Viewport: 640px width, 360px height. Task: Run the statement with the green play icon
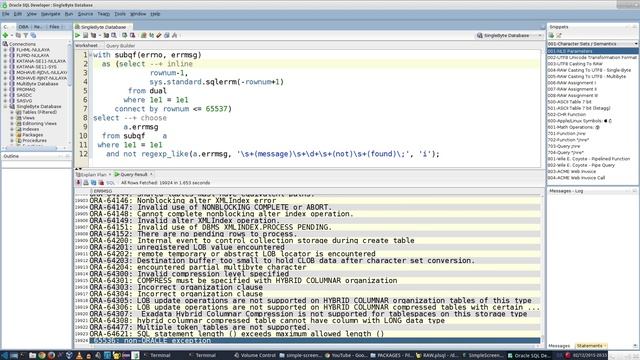click(77, 36)
